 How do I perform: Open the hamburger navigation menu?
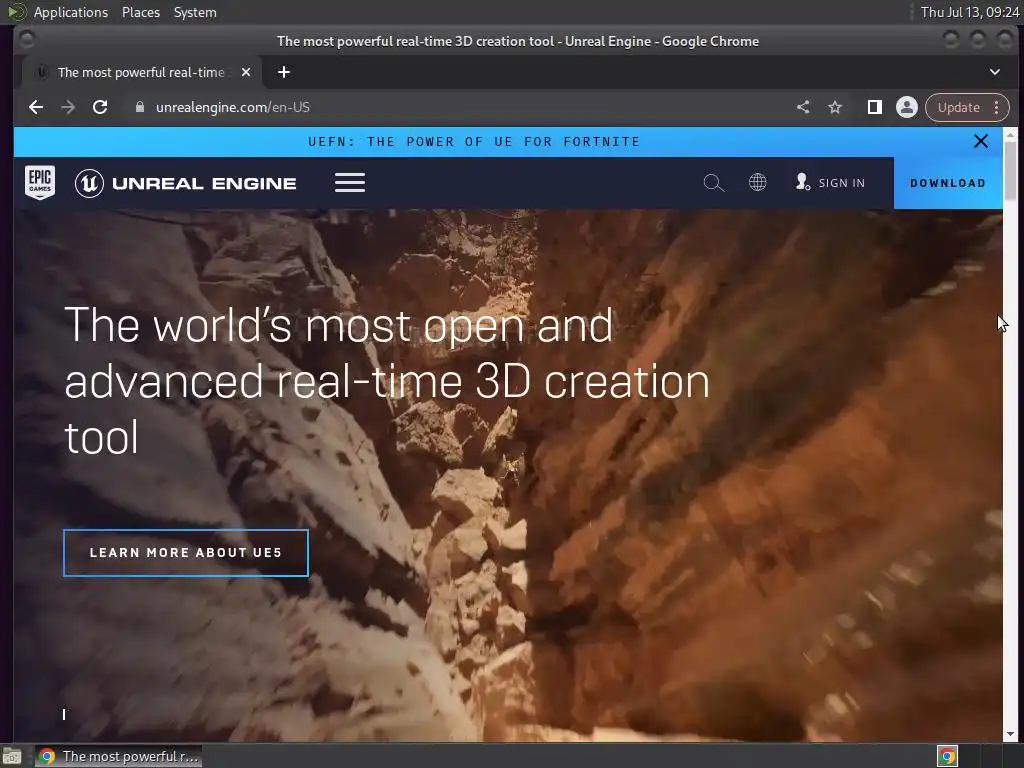(350, 183)
